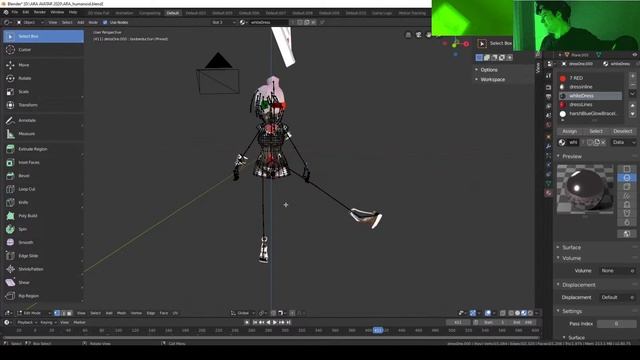Screen dimensions: 640x360
Task: Select the Measure tool
Action: tap(43, 134)
